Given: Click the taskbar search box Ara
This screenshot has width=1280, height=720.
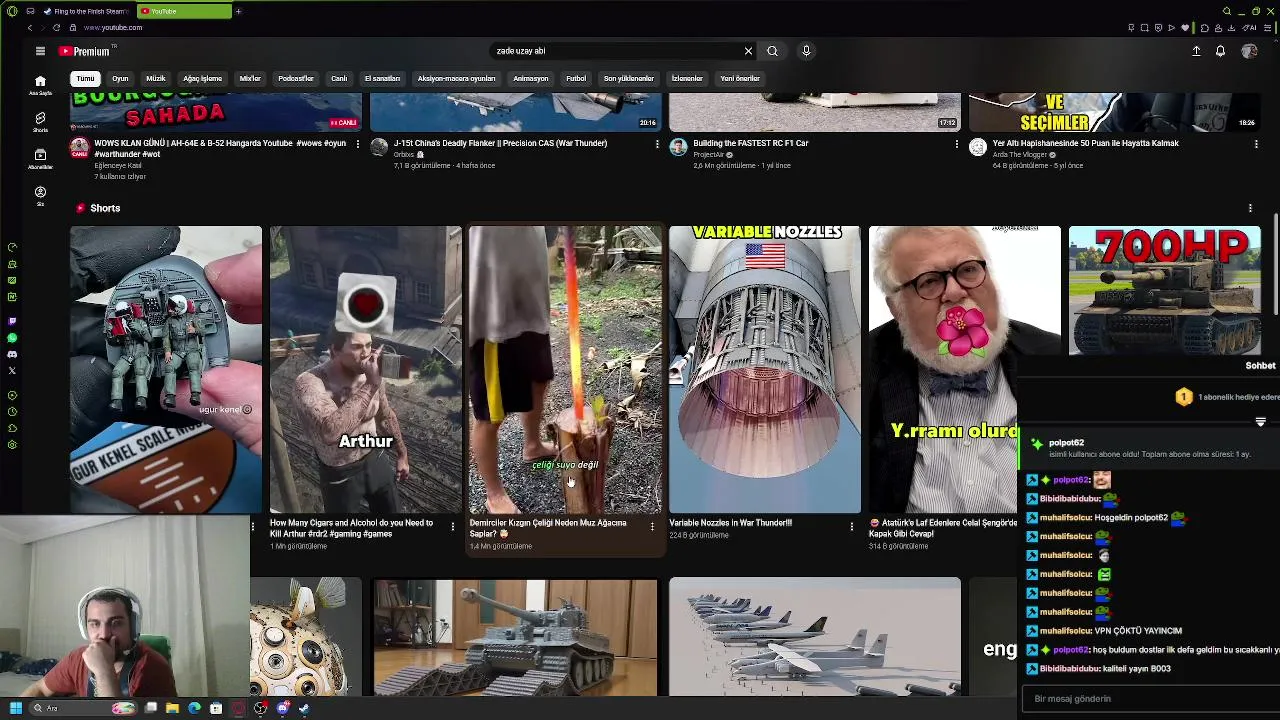Looking at the screenshot, I should tap(83, 708).
